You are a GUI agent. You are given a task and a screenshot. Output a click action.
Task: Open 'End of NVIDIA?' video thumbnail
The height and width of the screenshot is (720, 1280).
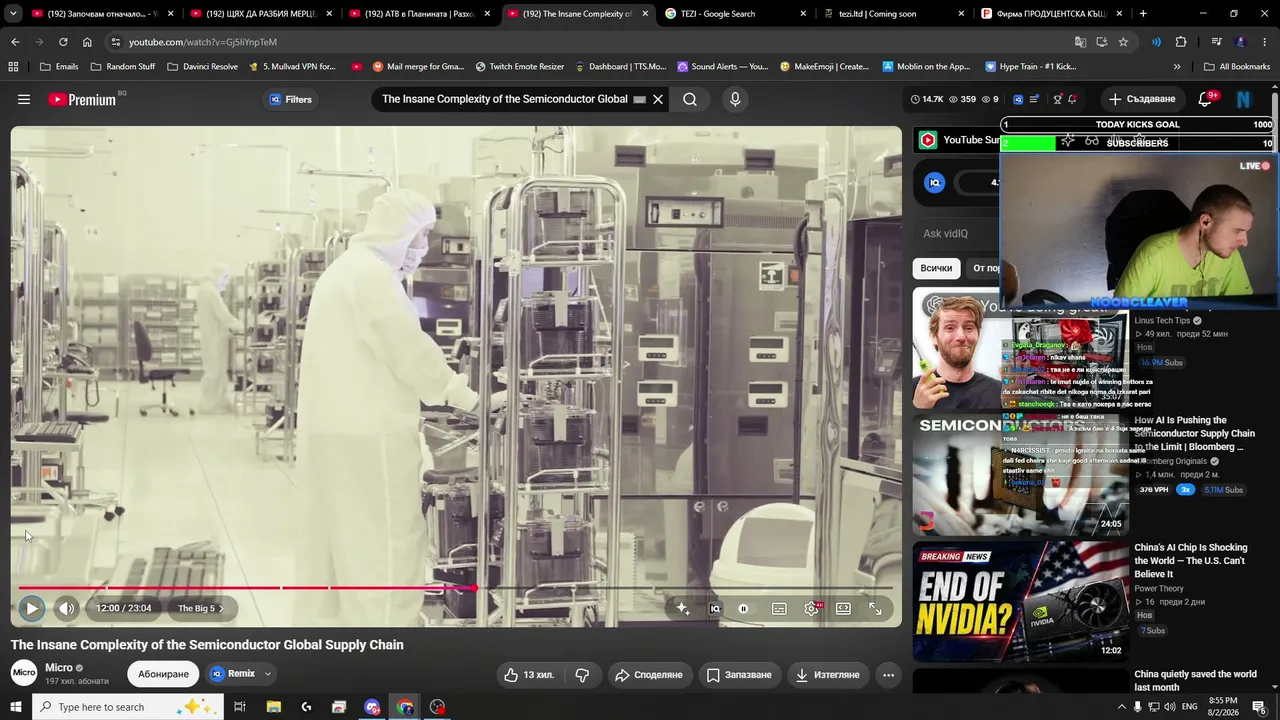[1020, 602]
